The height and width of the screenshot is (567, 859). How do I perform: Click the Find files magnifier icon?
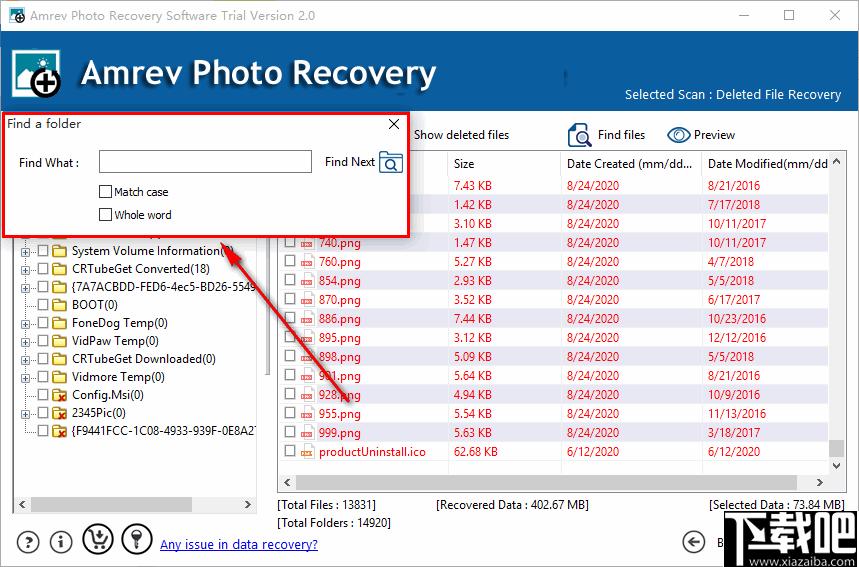(x=580, y=135)
